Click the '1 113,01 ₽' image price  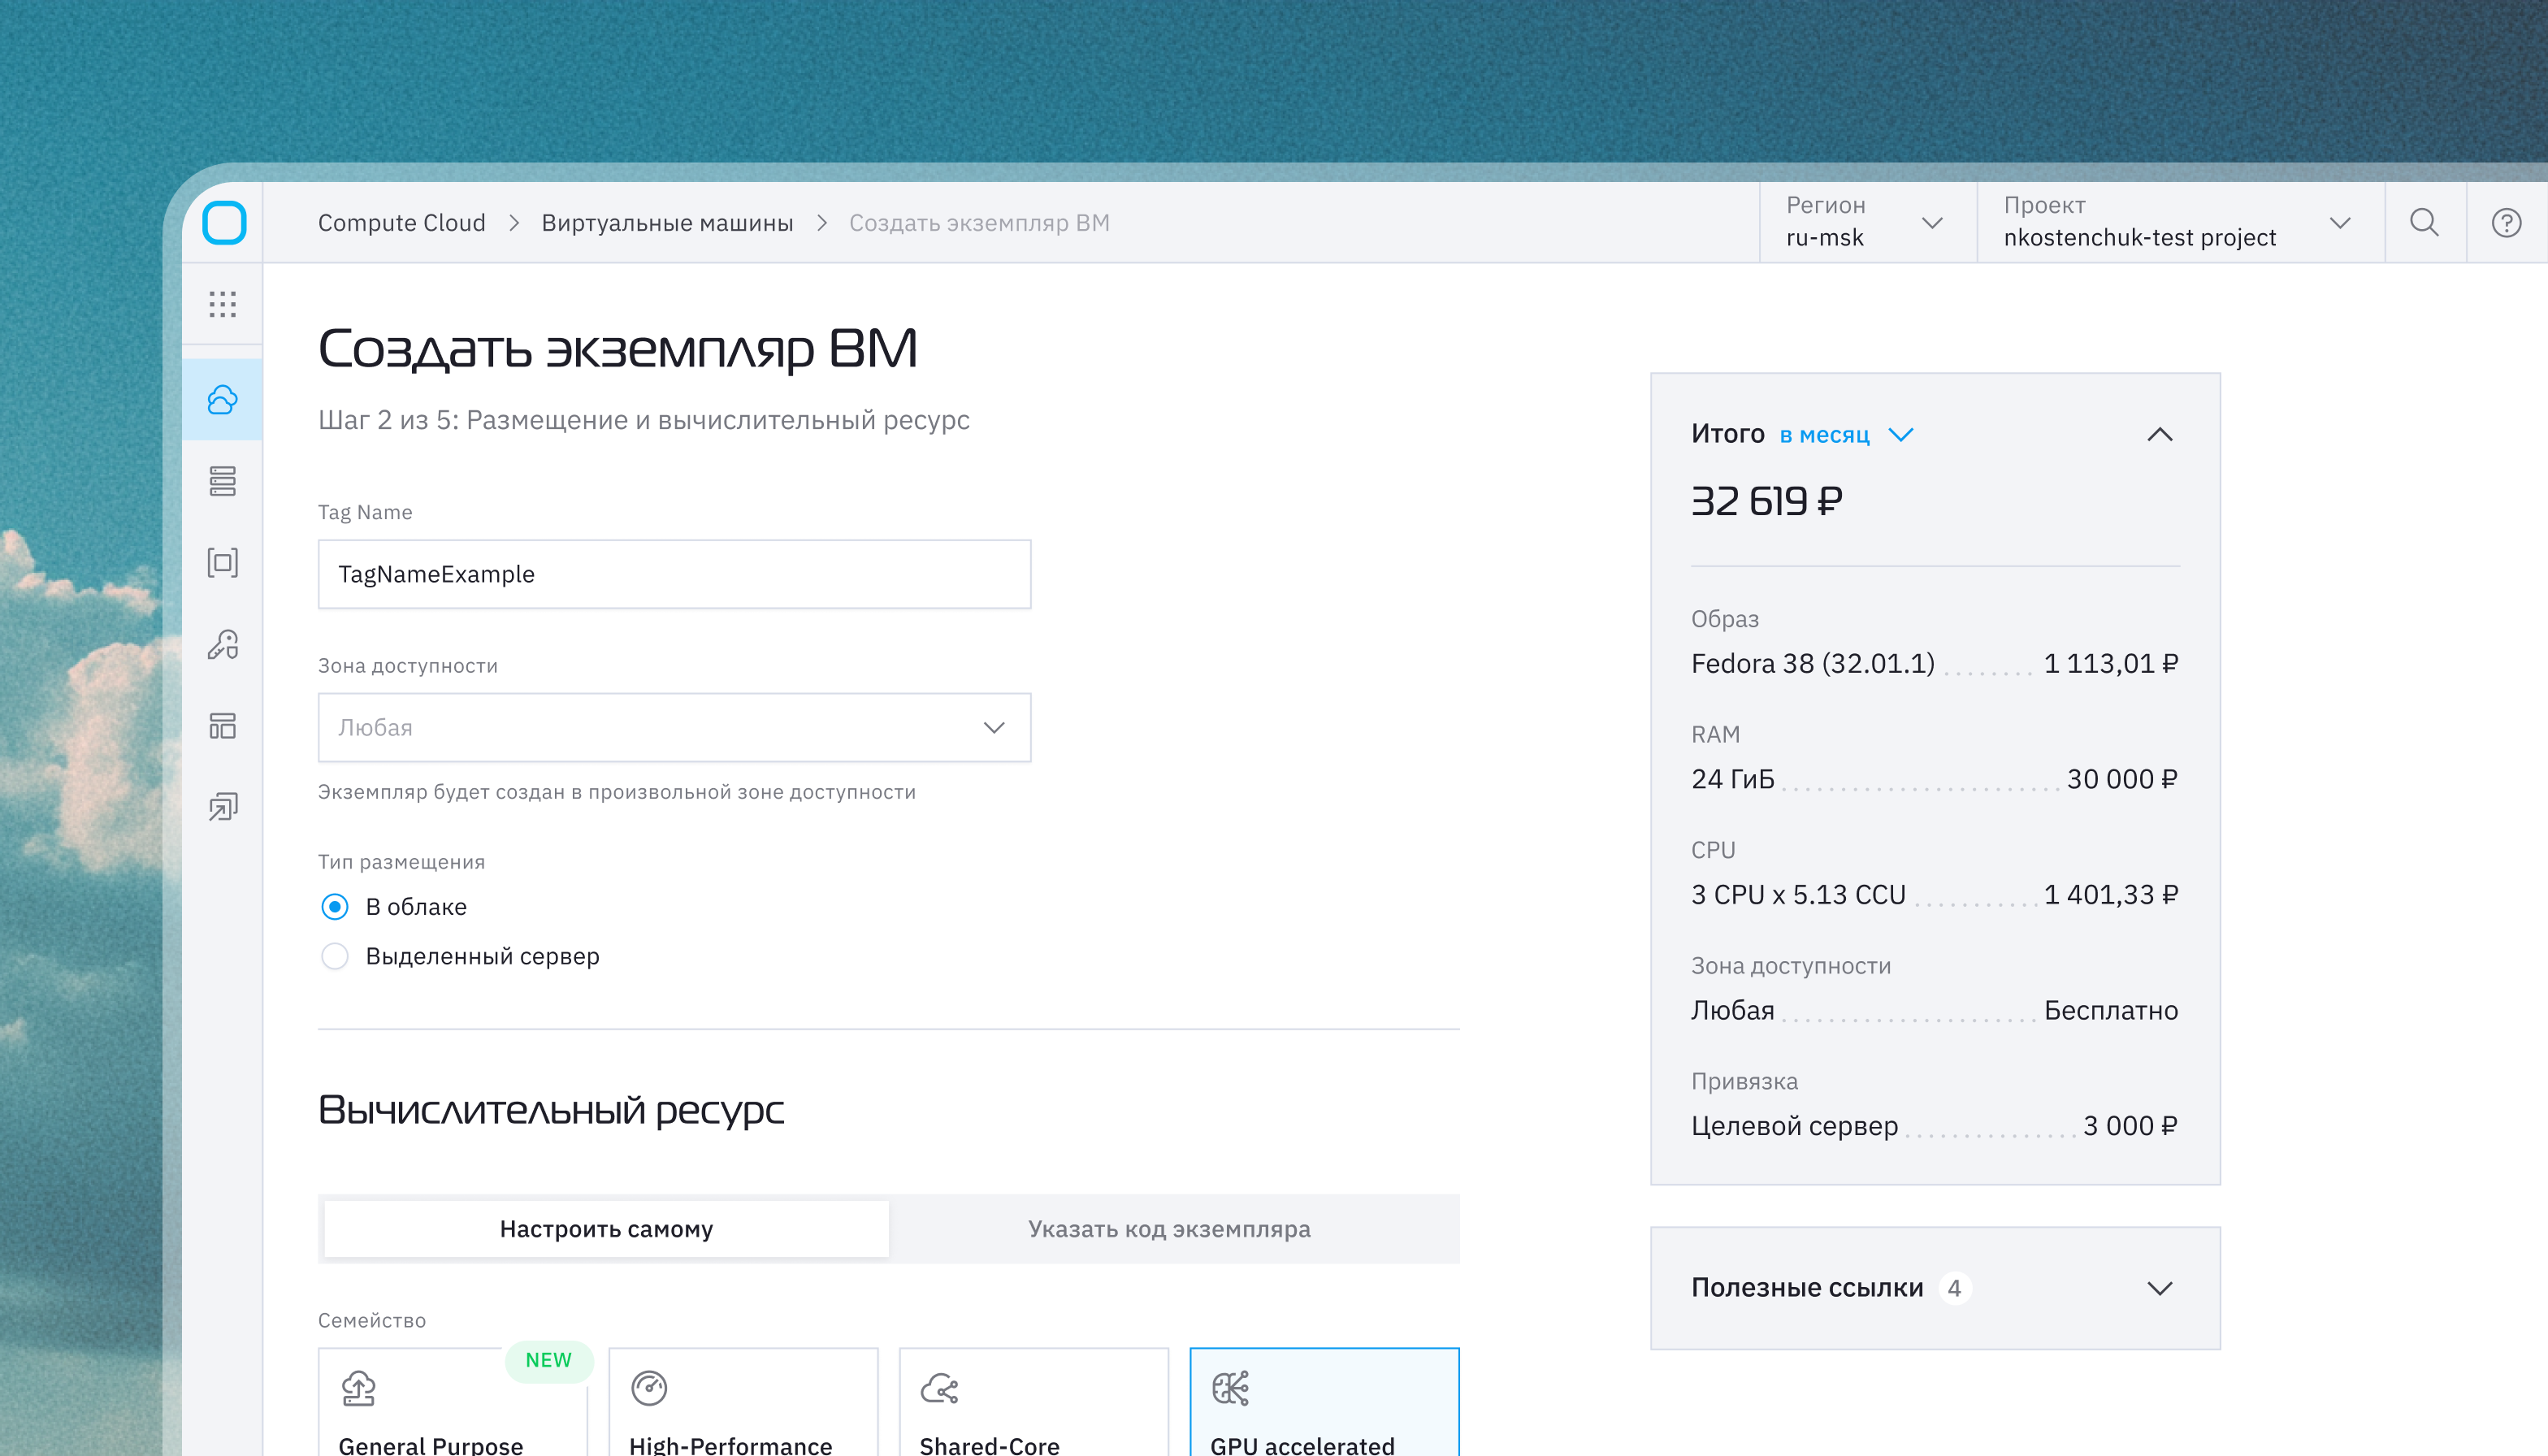(x=2111, y=663)
